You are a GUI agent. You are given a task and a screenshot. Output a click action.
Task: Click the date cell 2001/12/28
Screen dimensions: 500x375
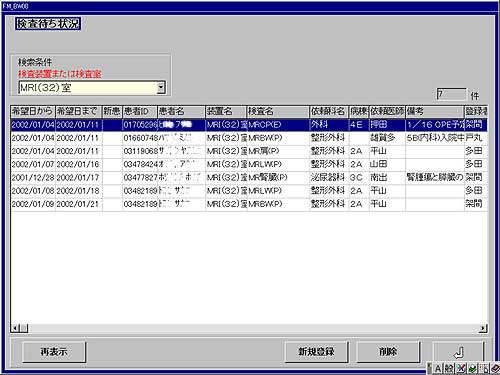(x=33, y=178)
